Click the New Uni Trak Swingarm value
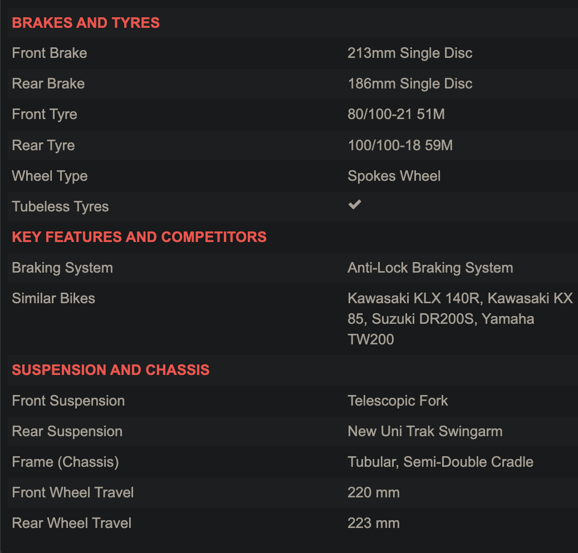The width and height of the screenshot is (578, 553). click(x=425, y=431)
